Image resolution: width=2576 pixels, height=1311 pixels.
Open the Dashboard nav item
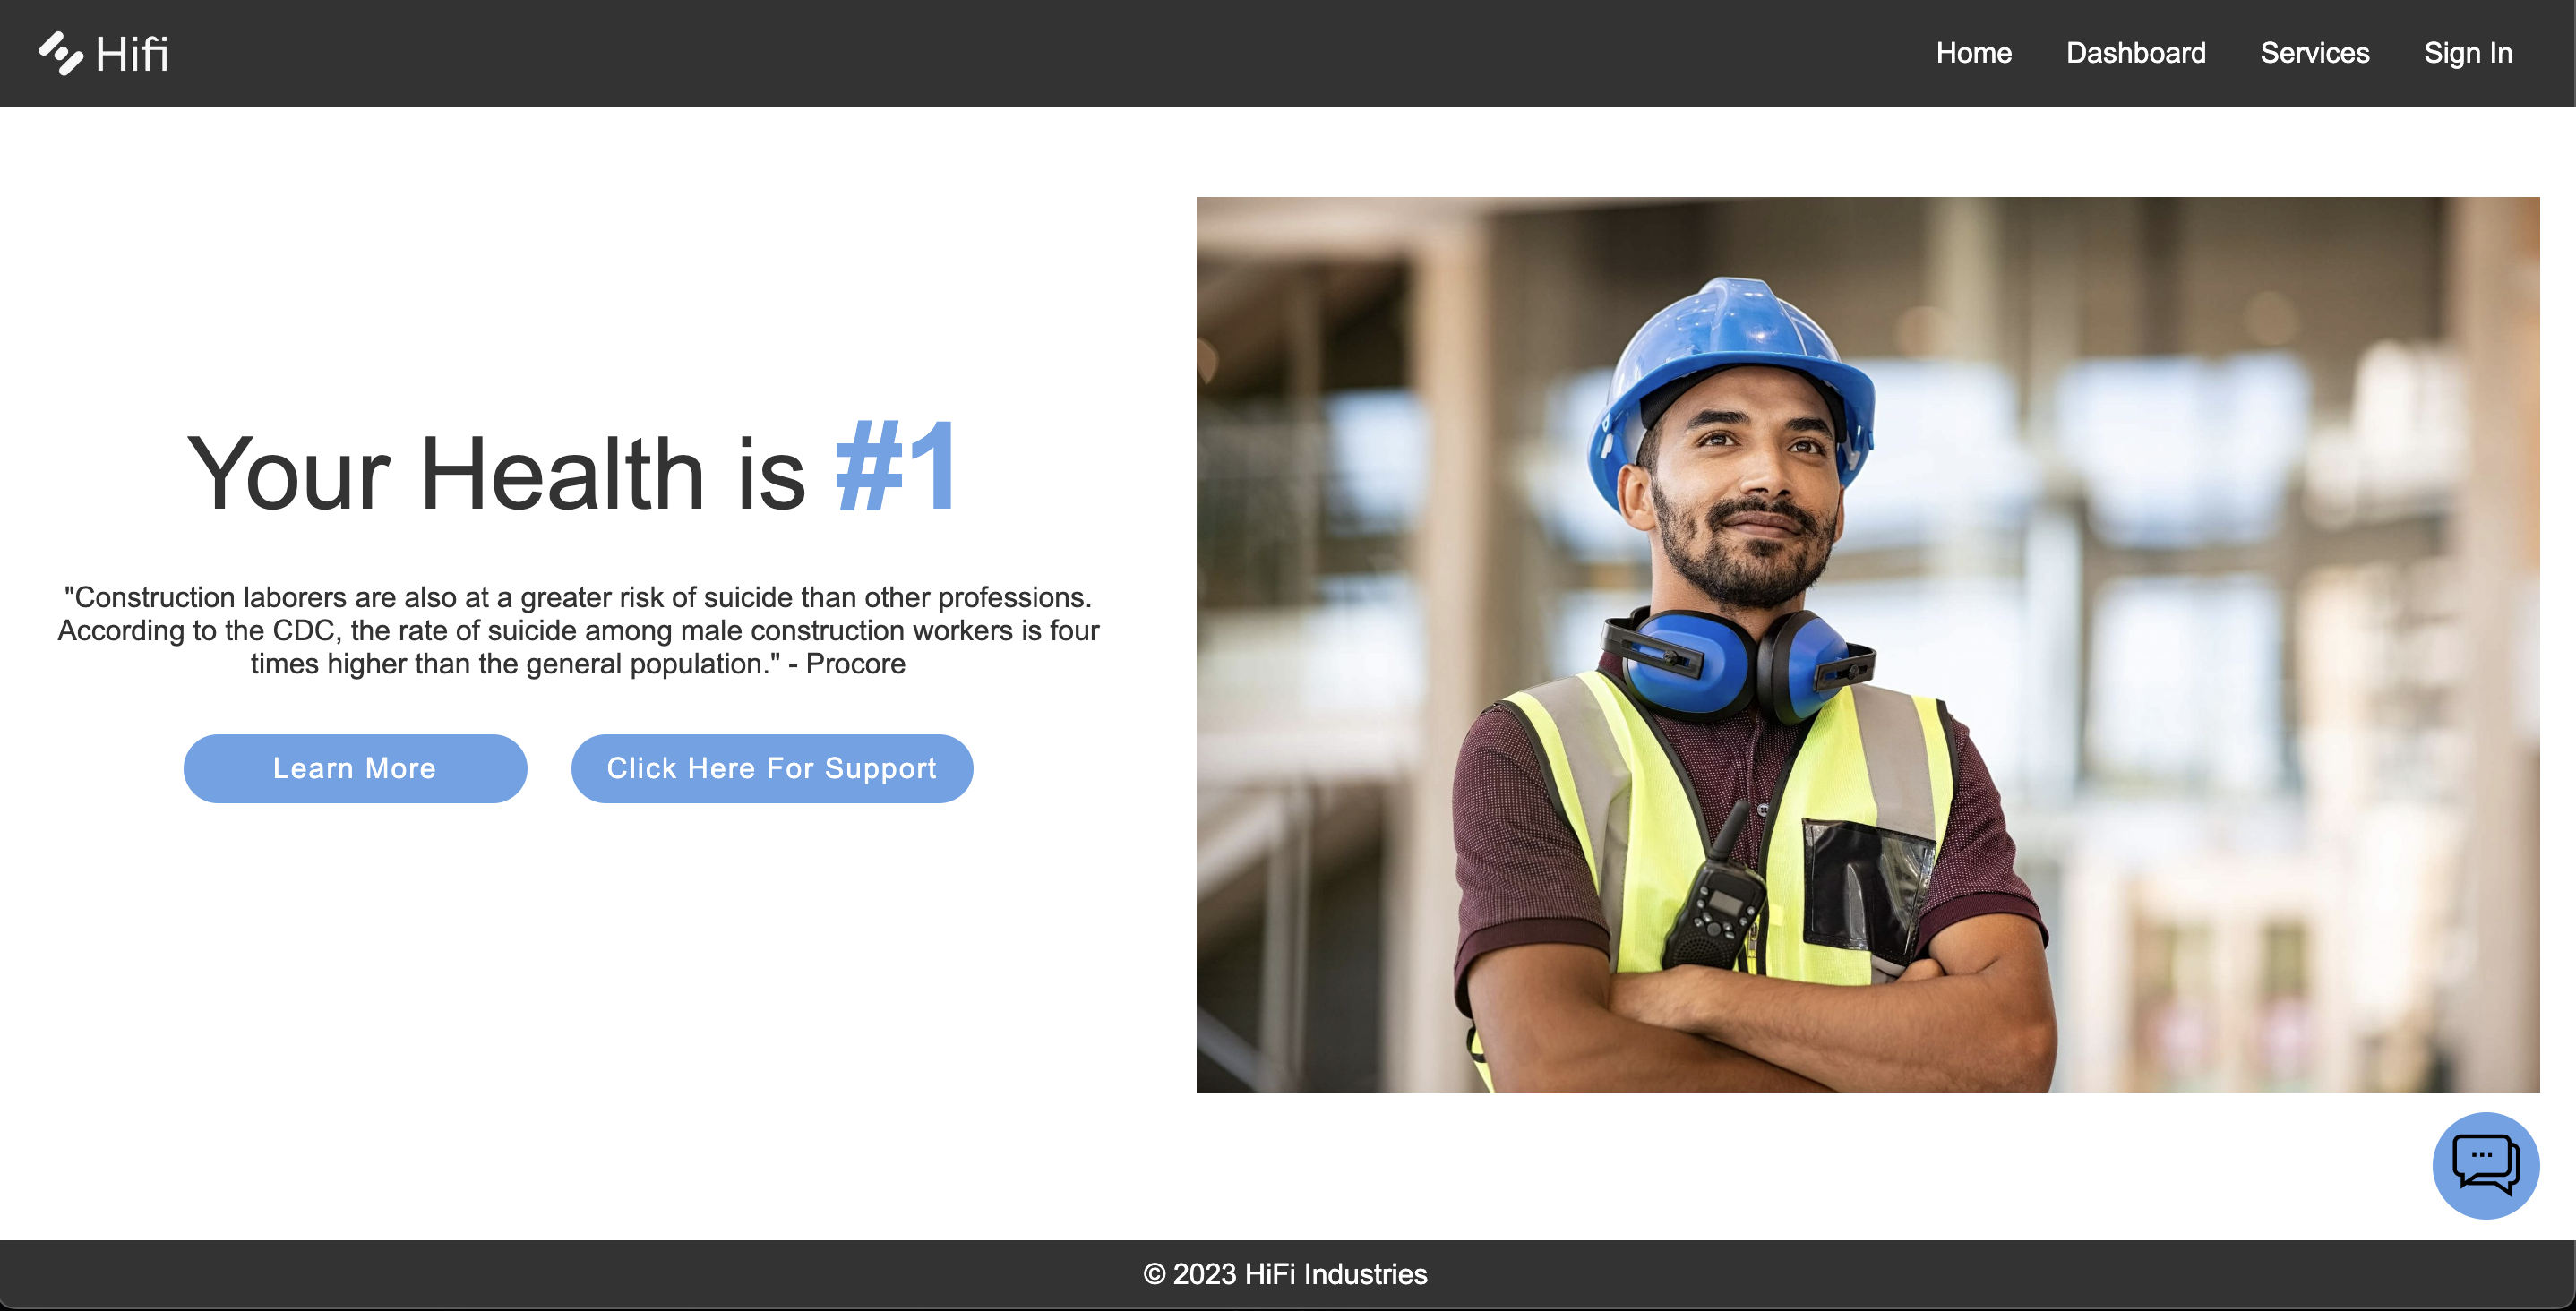pos(2135,53)
